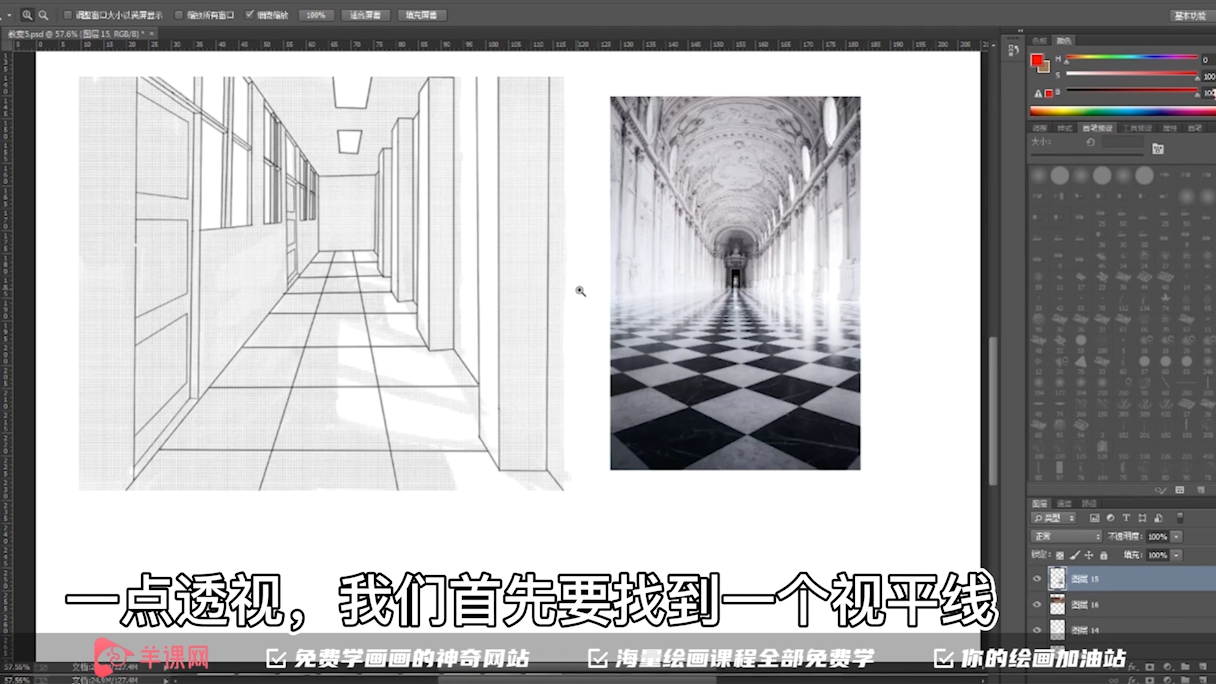Screen dimensions: 1216x684
Task: Click the foreground red color swatch
Action: pos(1037,60)
